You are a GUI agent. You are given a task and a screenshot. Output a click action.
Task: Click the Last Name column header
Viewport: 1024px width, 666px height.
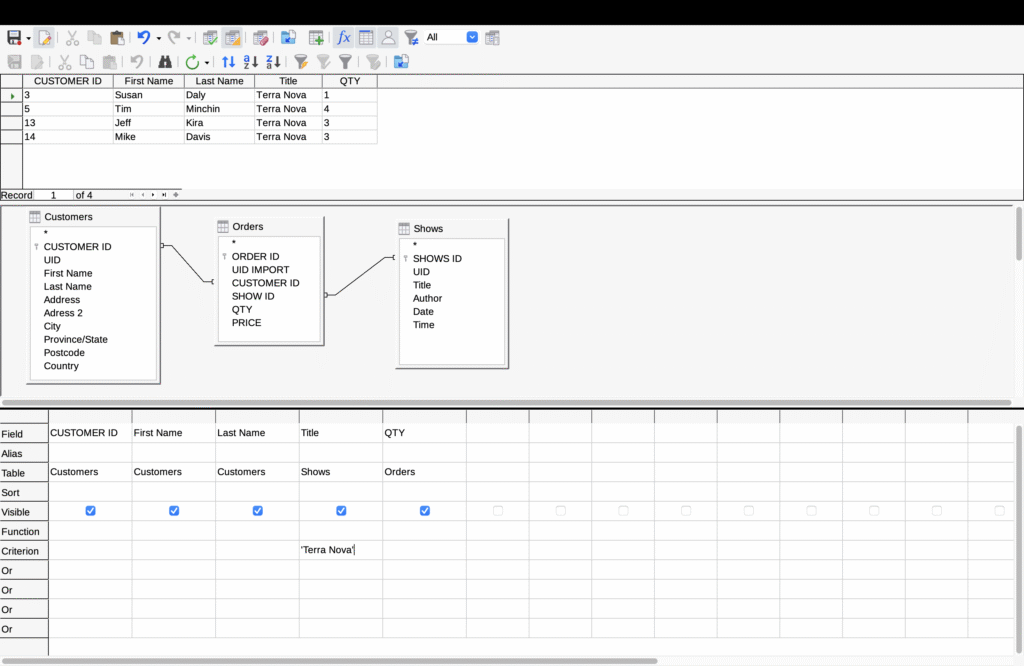(x=219, y=81)
